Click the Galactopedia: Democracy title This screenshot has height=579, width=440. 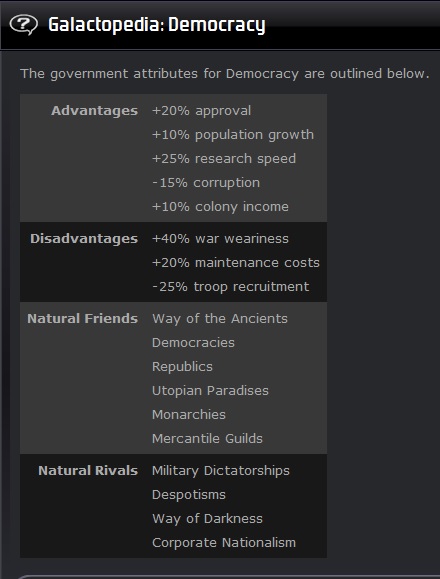157,25
